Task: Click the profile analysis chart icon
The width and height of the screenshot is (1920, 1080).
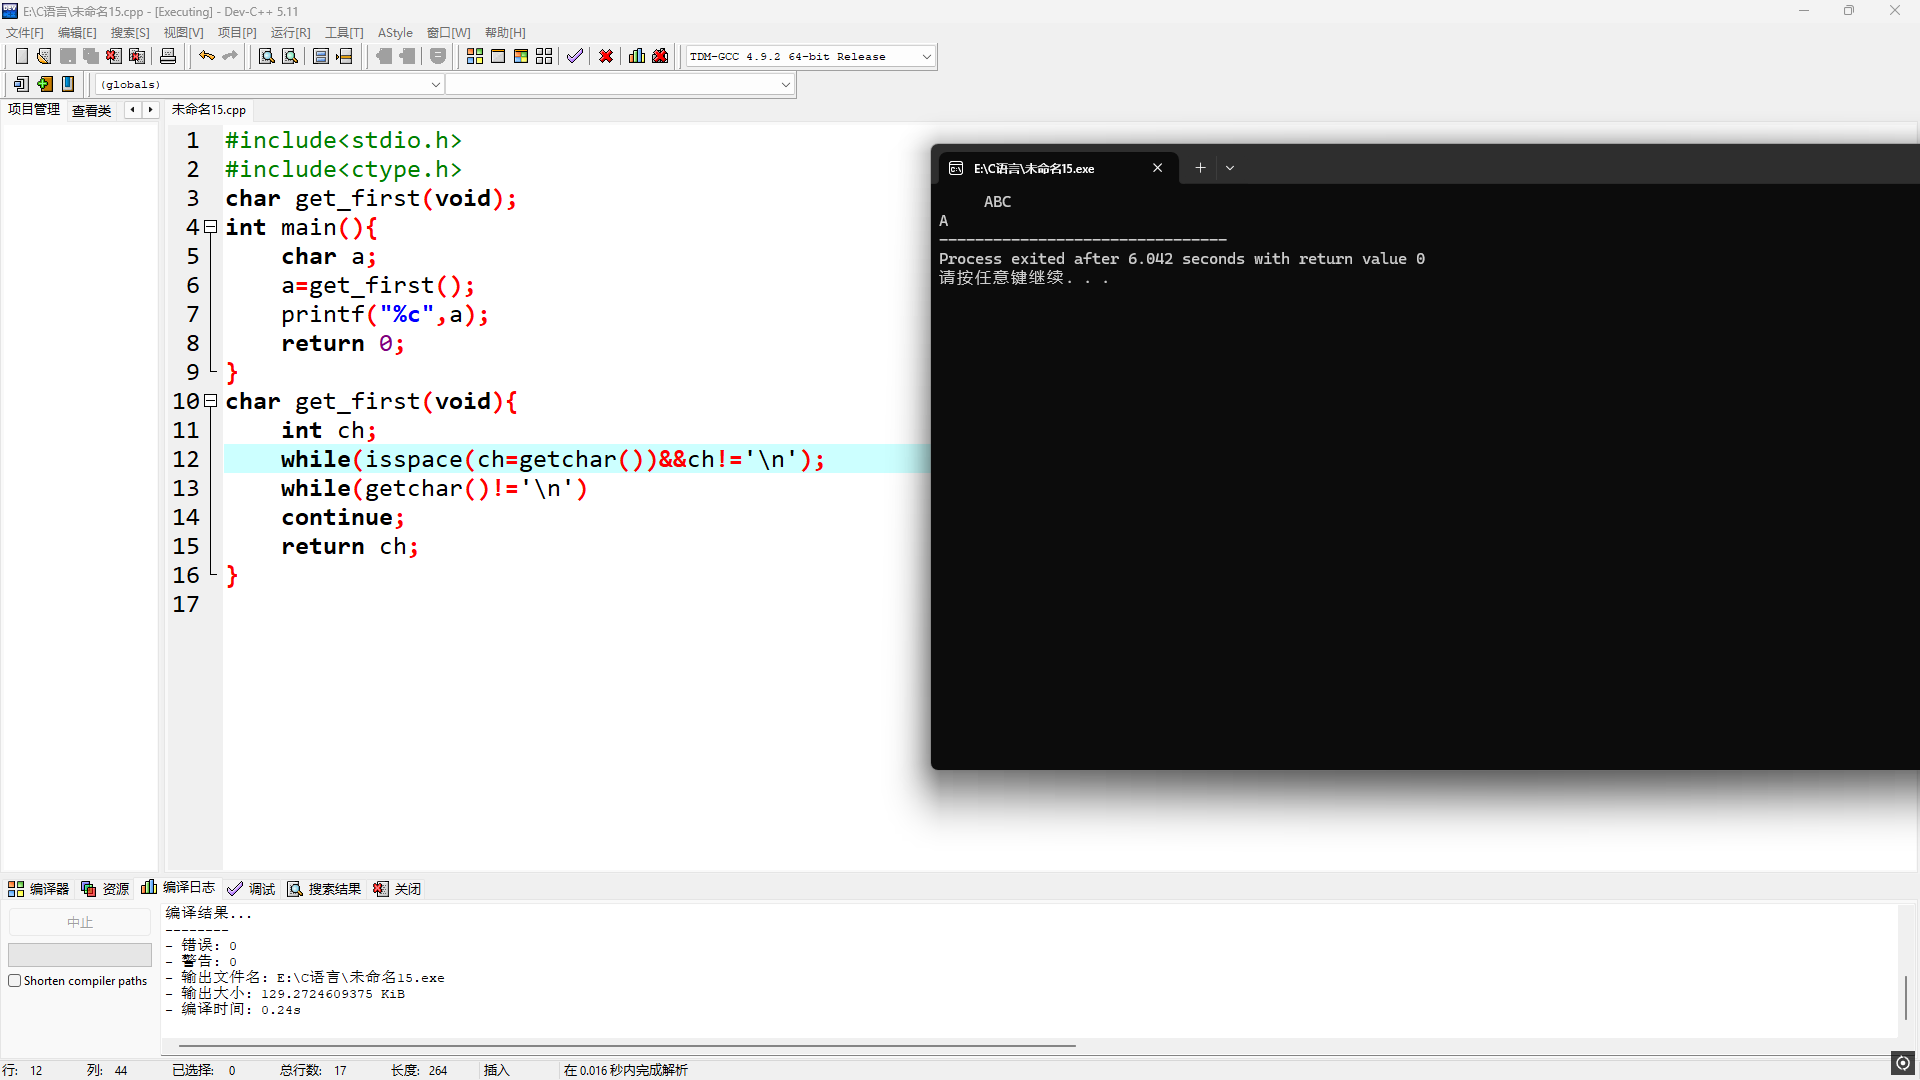Action: (637, 56)
